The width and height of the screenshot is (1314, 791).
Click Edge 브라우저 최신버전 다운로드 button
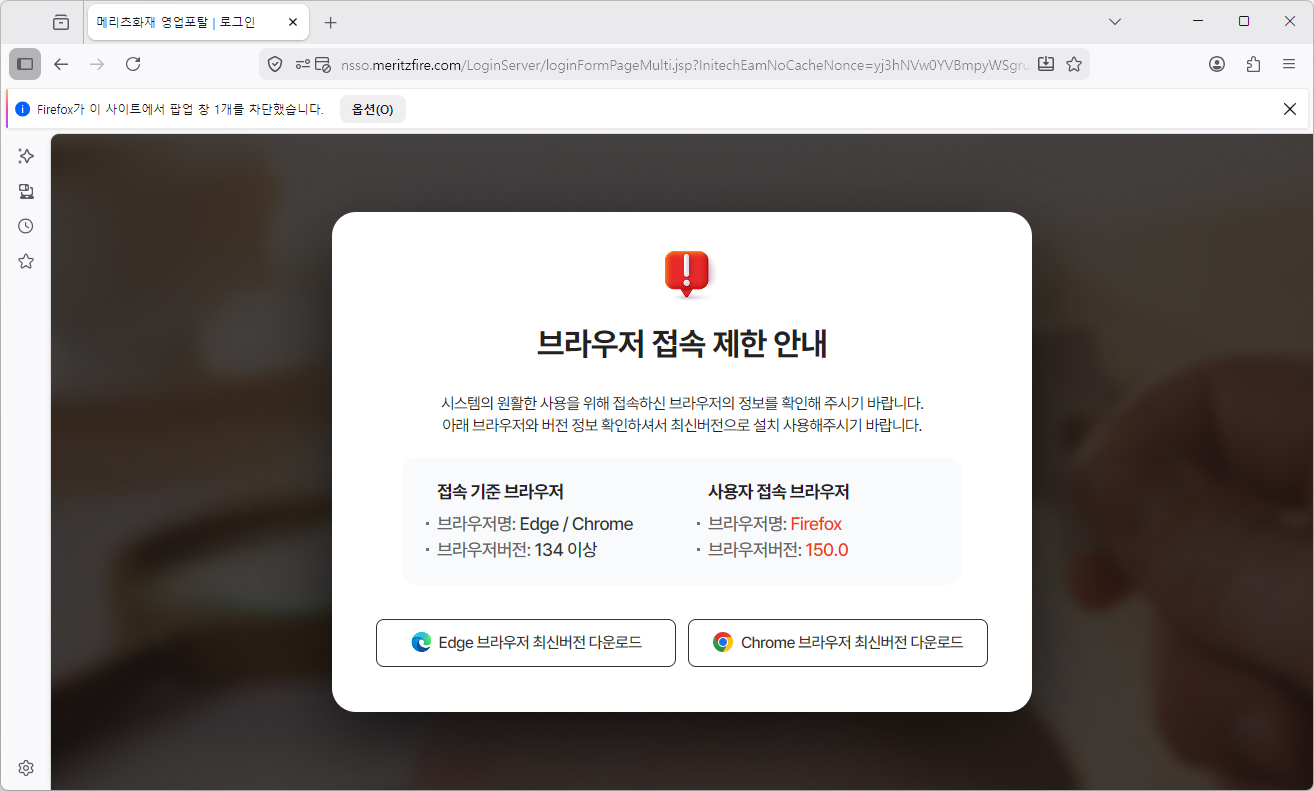(526, 643)
